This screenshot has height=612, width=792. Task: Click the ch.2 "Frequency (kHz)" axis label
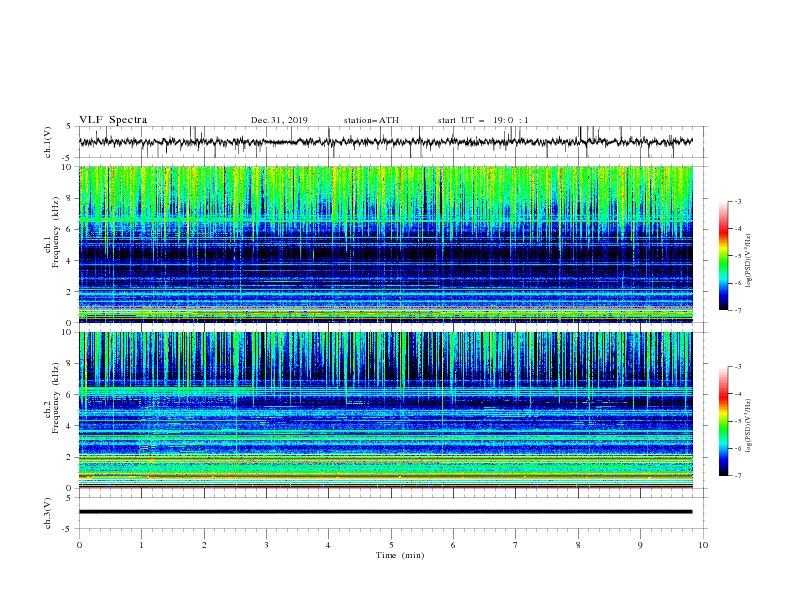(x=56, y=399)
